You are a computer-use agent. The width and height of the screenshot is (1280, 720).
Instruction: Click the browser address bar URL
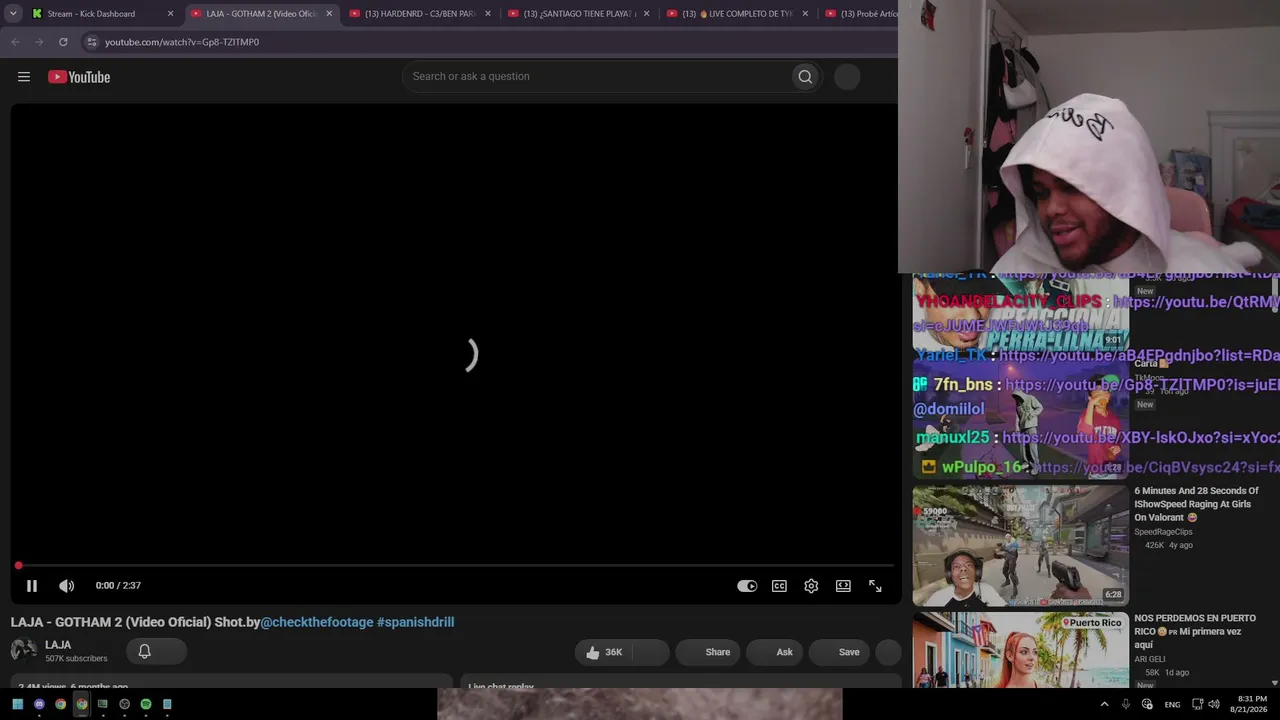182,42
